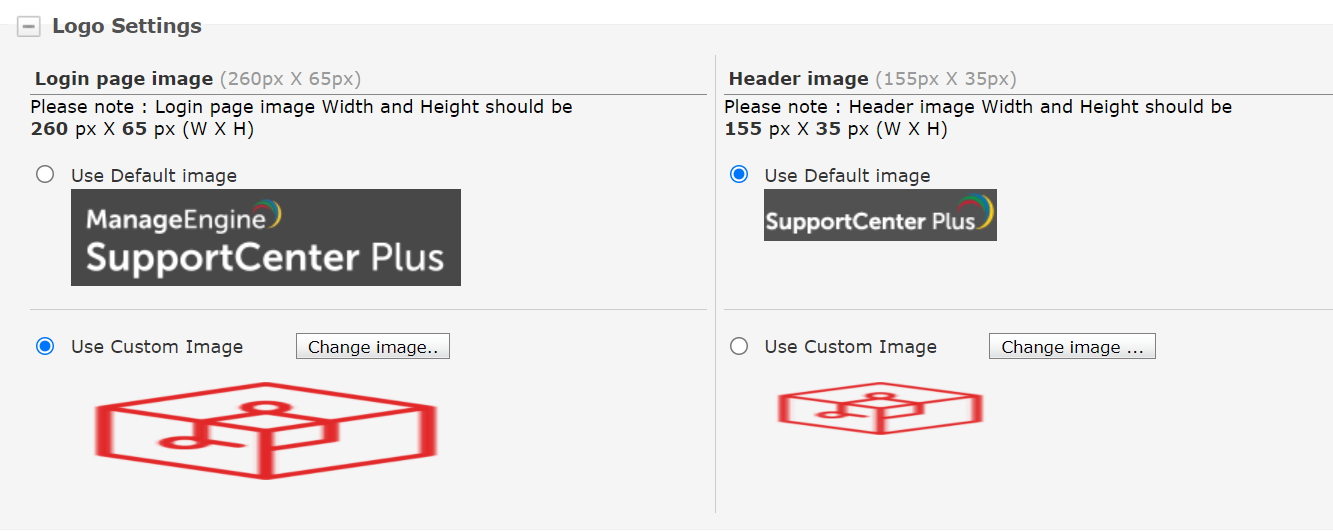Screen dimensions: 1333x532
Task: Collapse the Logo Settings section with minus icon
Action: (28, 28)
